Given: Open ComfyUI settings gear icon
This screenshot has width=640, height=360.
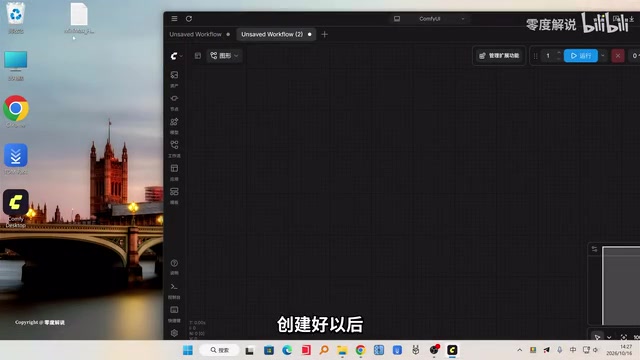Looking at the screenshot, I should pyautogui.click(x=174, y=333).
